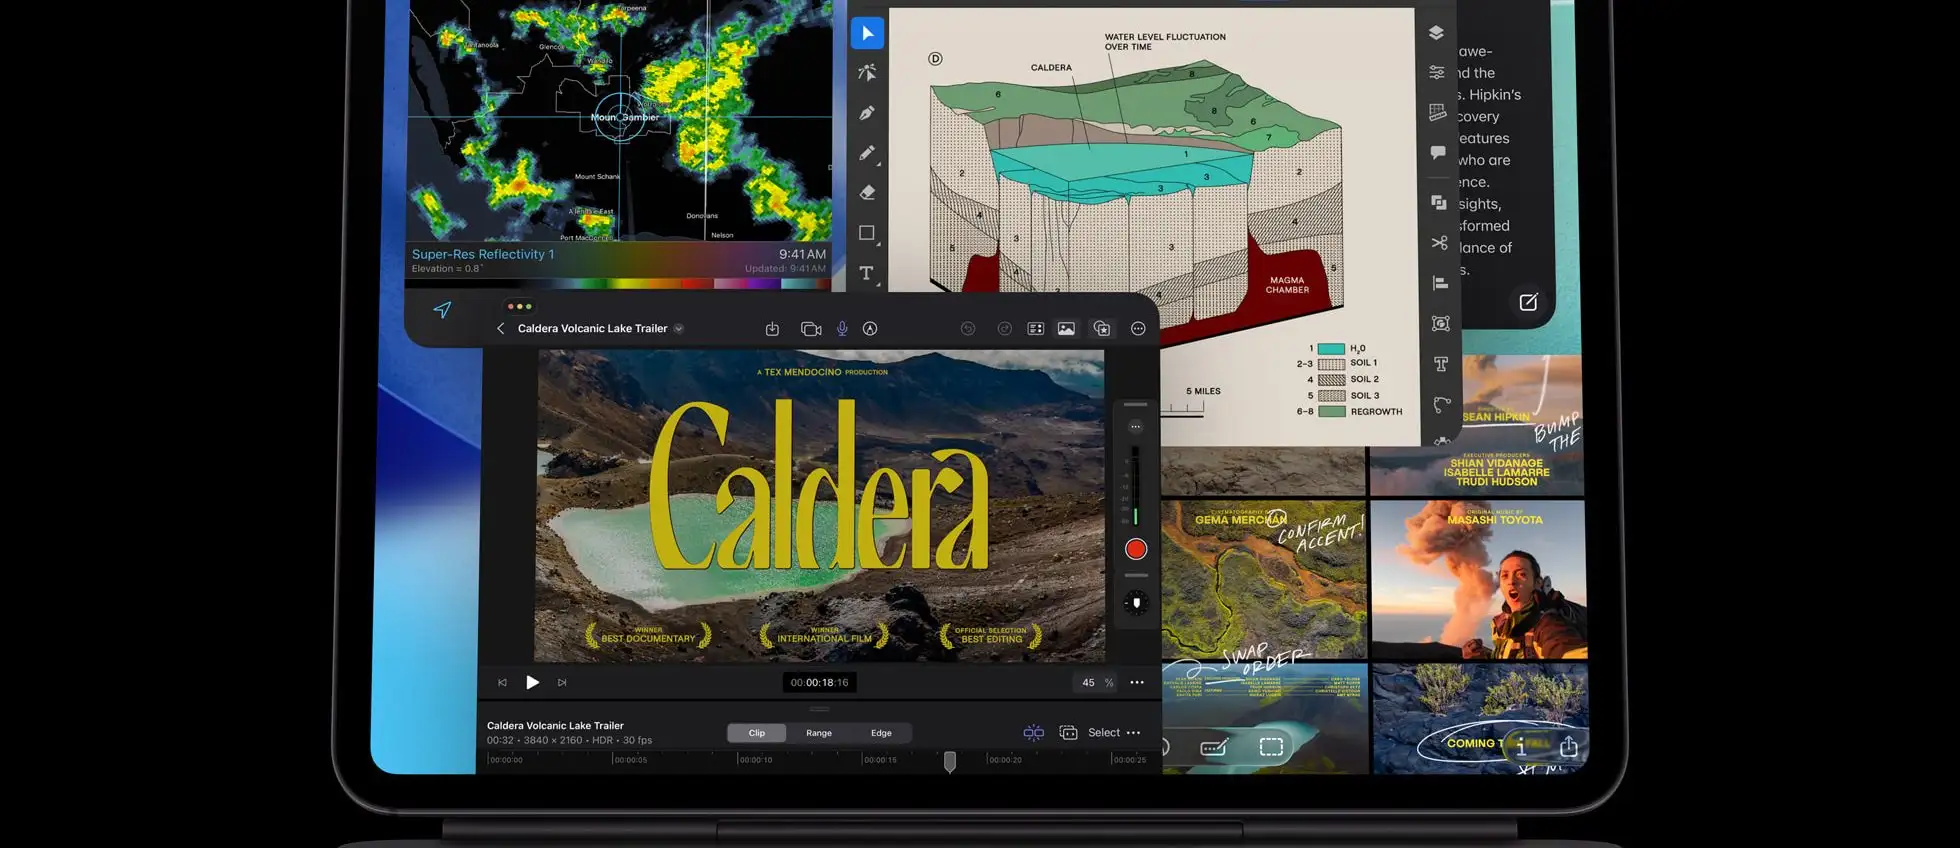Expand the Caldera Volcanic Lake Trailer dropdown
Viewport: 1960px width, 848px height.
tap(679, 329)
